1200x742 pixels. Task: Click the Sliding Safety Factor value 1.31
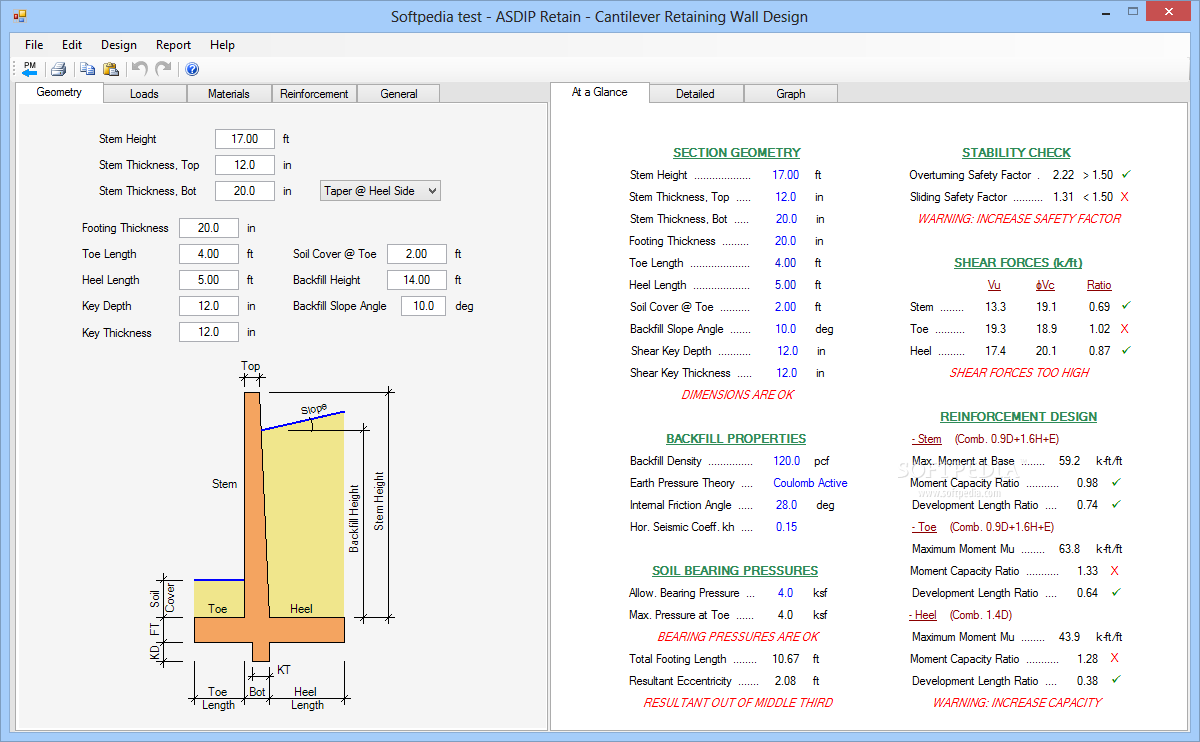tap(1064, 197)
